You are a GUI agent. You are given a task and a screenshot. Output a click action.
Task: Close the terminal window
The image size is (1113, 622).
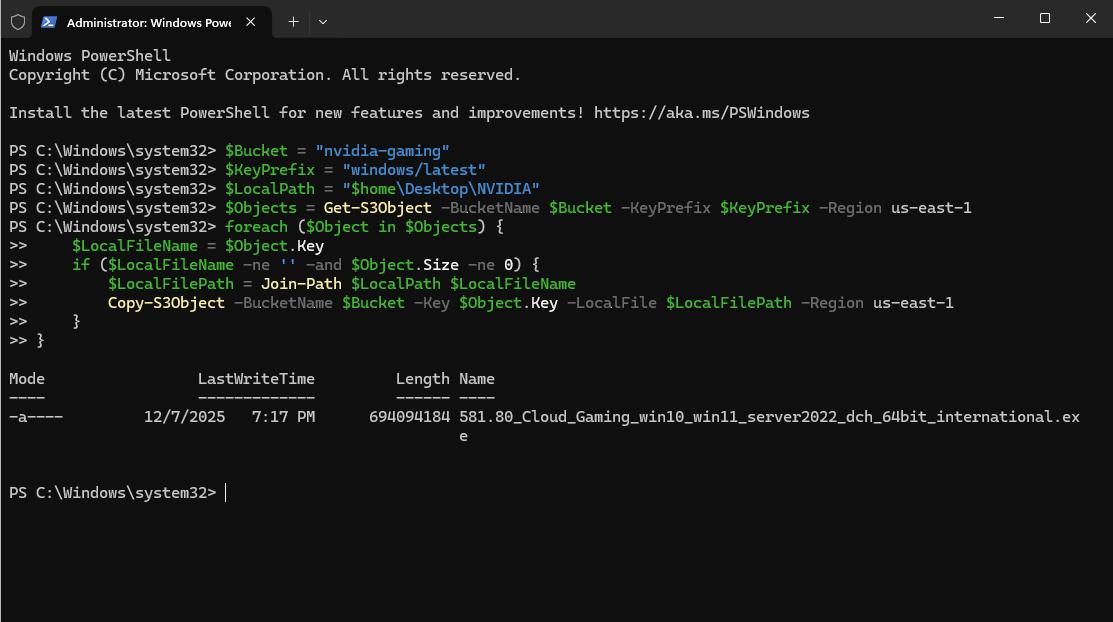click(x=1091, y=18)
